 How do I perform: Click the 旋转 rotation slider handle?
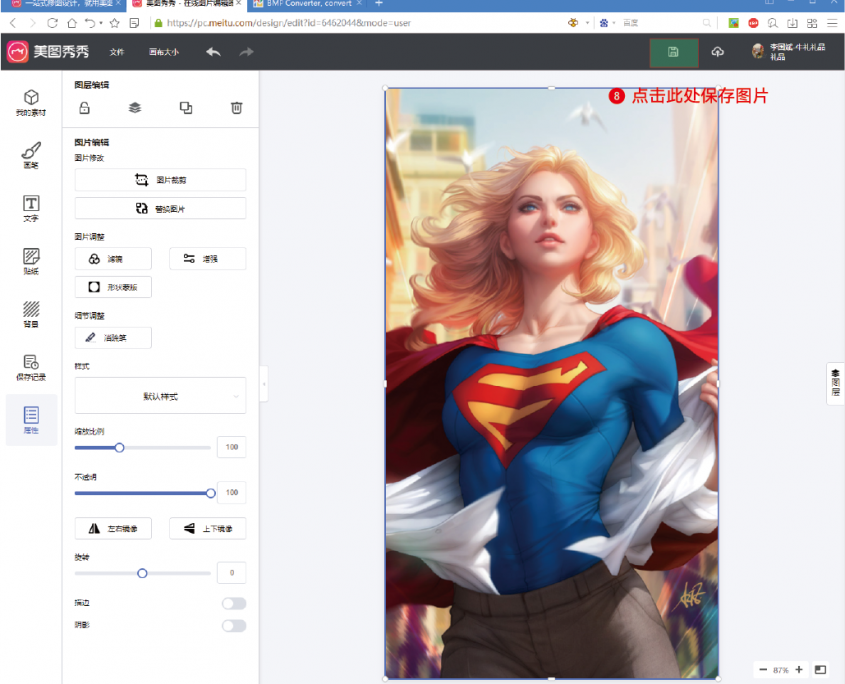point(142,573)
